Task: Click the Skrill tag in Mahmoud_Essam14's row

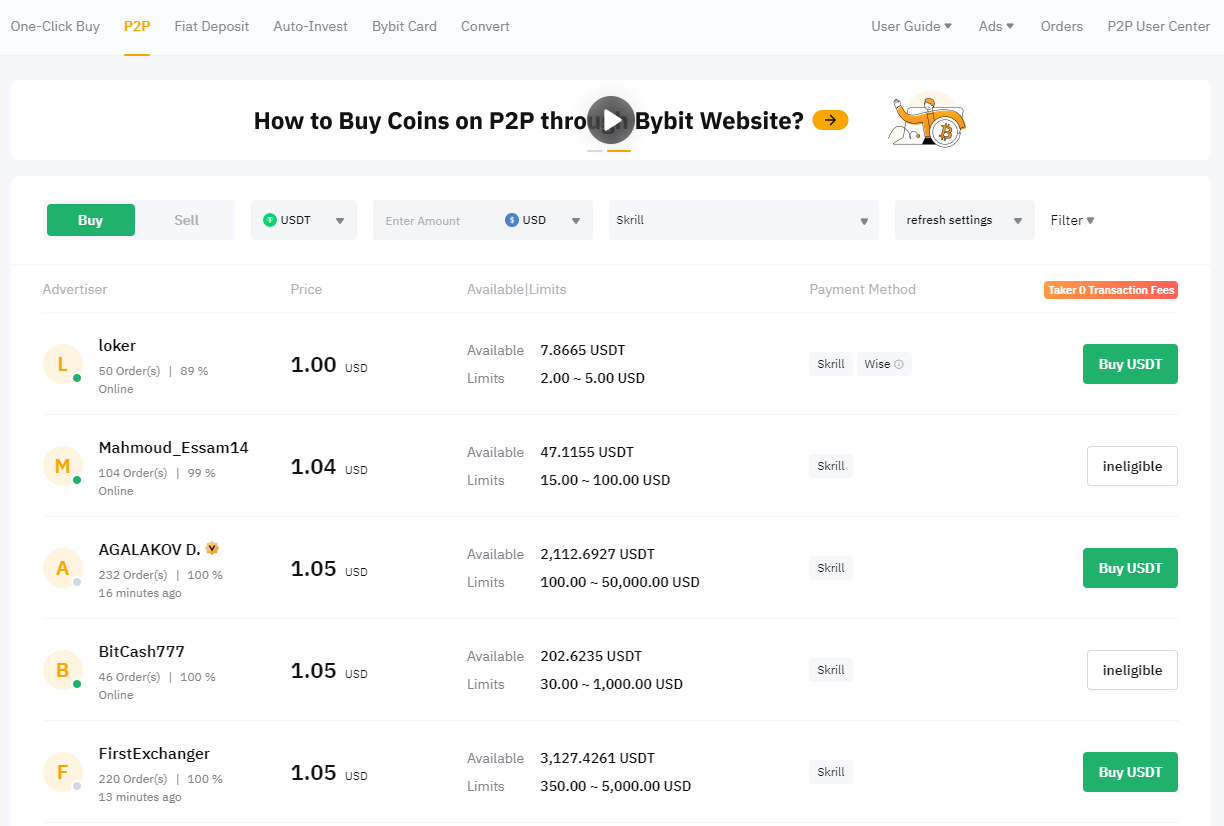Action: click(x=831, y=466)
